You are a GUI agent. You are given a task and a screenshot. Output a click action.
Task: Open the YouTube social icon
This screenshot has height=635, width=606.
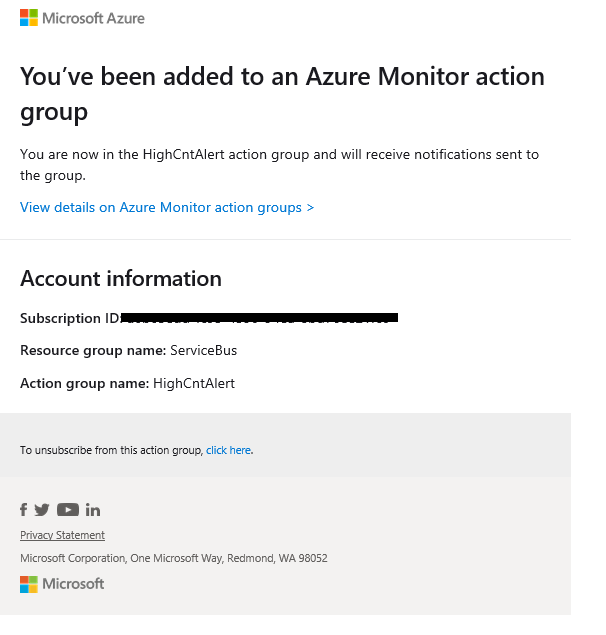point(68,509)
